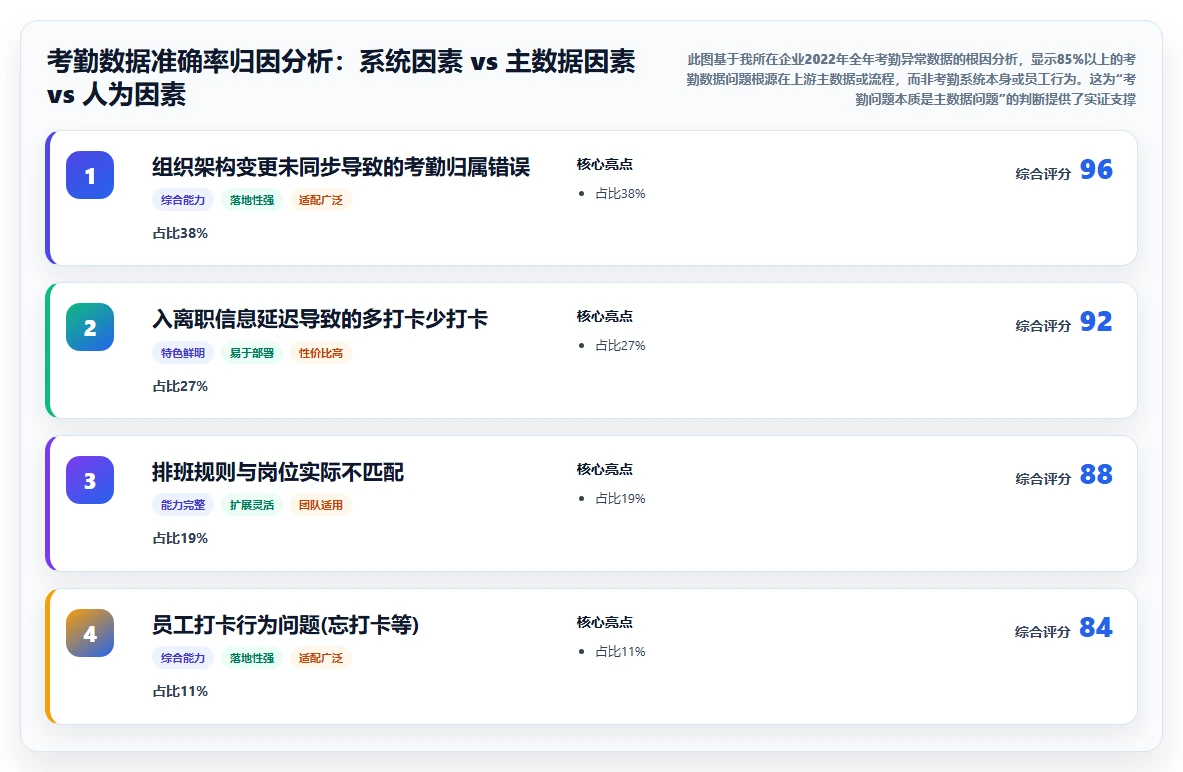1183x772 pixels.
Task: Click the score 92
Action: (1096, 321)
